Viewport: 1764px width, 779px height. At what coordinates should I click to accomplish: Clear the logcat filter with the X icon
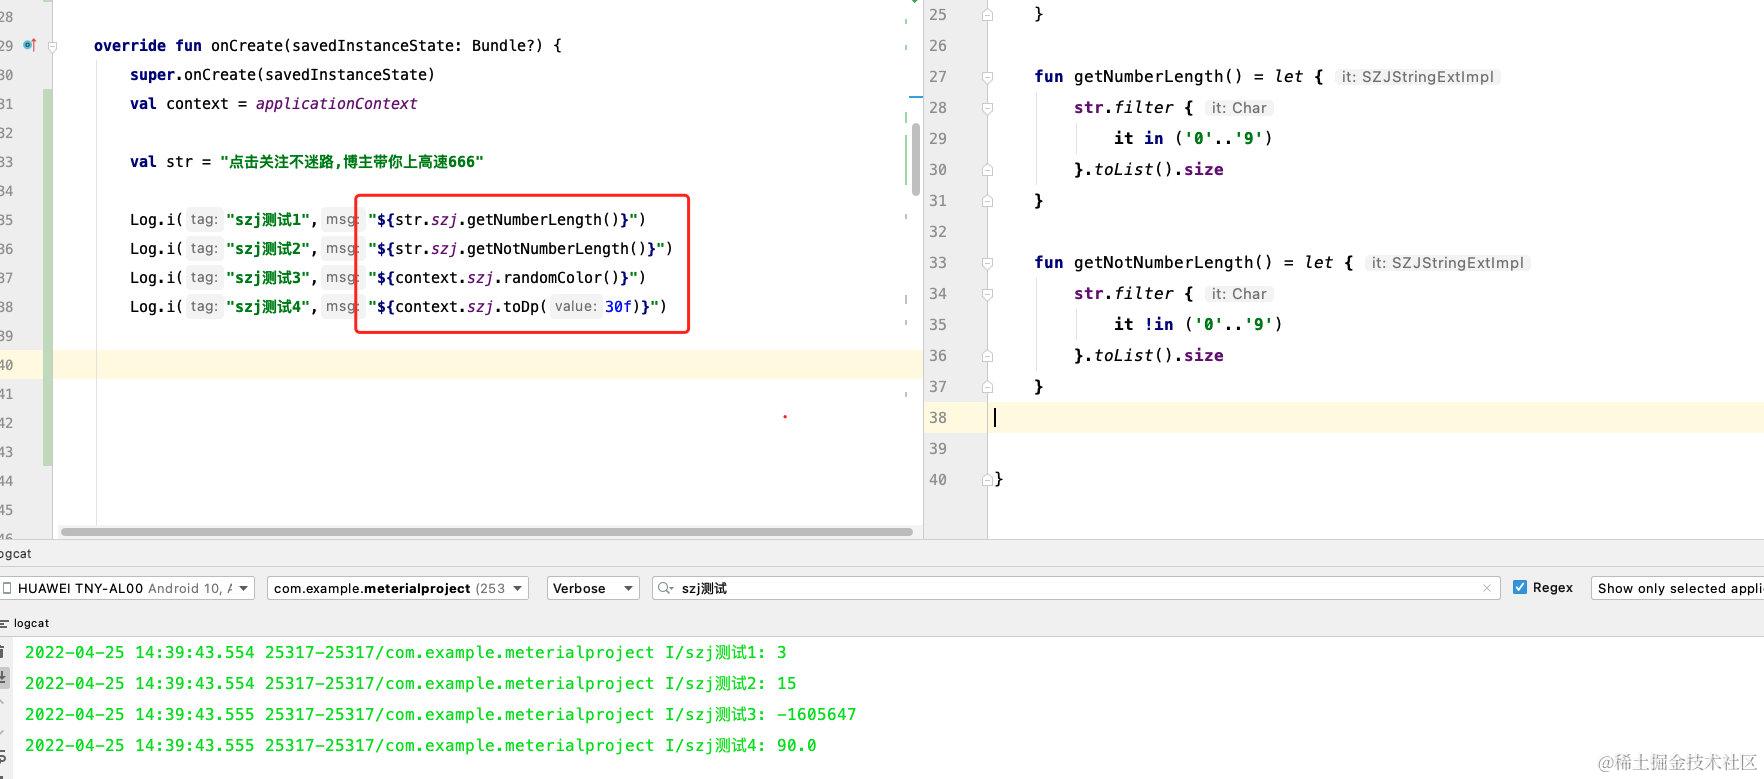click(x=1487, y=588)
